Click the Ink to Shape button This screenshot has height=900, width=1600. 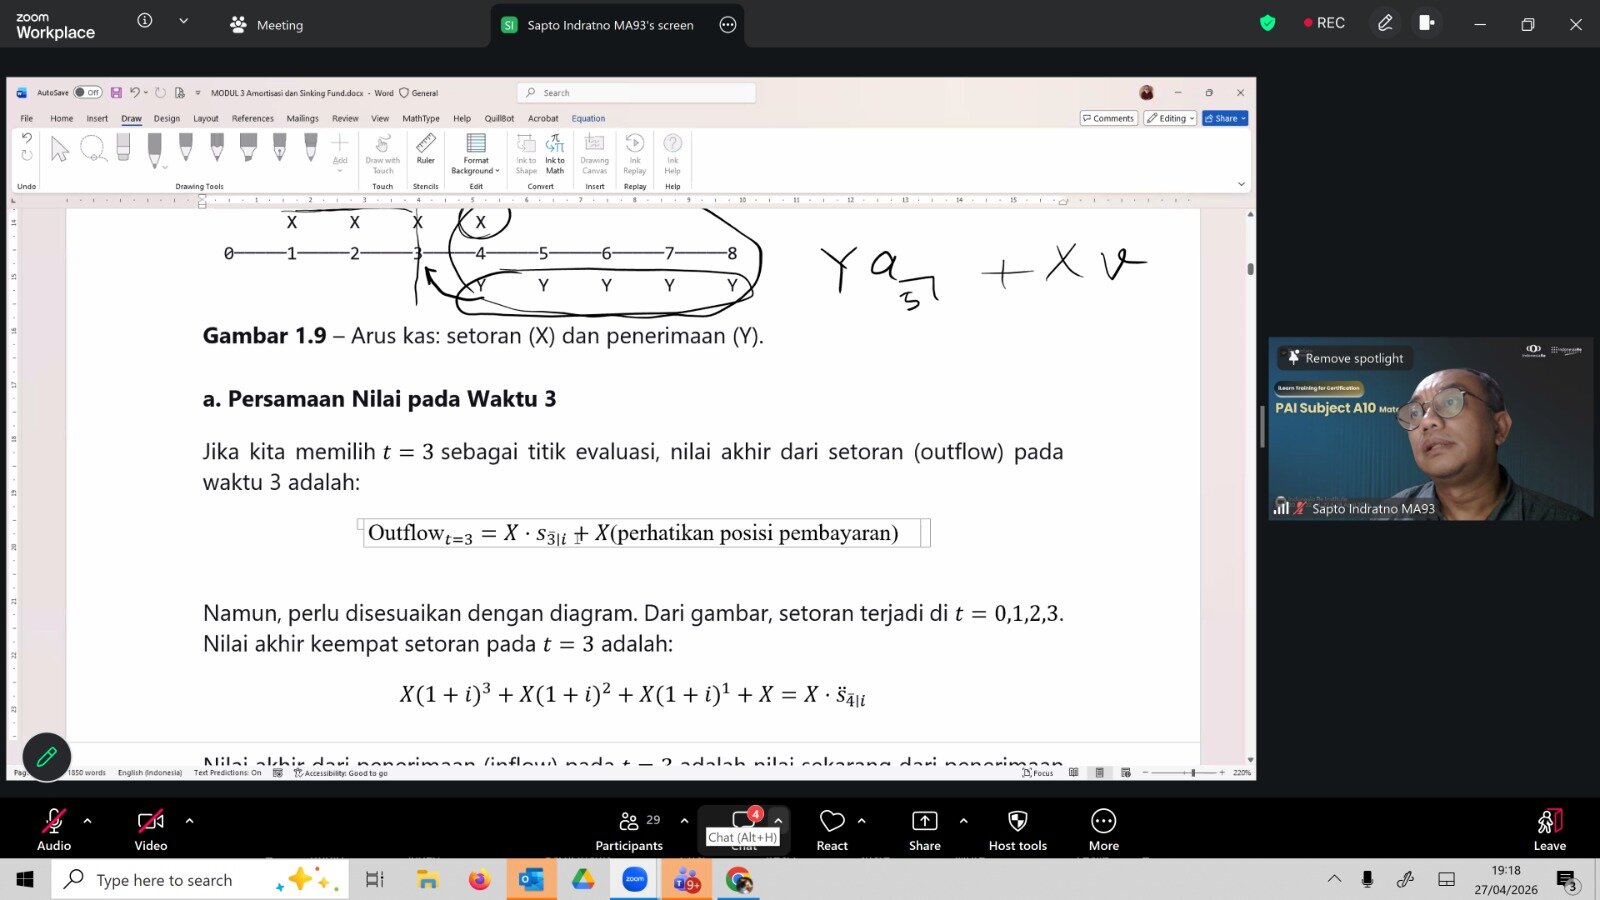point(526,153)
